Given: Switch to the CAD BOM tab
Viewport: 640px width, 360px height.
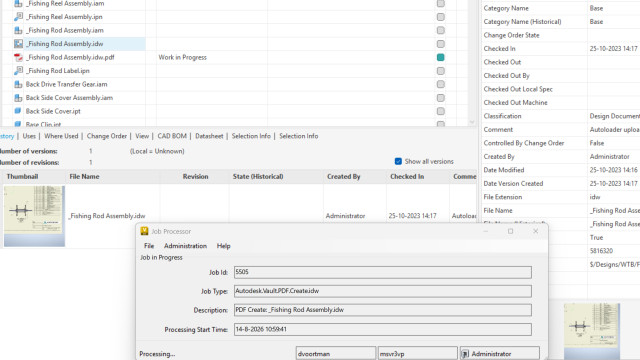Looking at the screenshot, I should (172, 136).
